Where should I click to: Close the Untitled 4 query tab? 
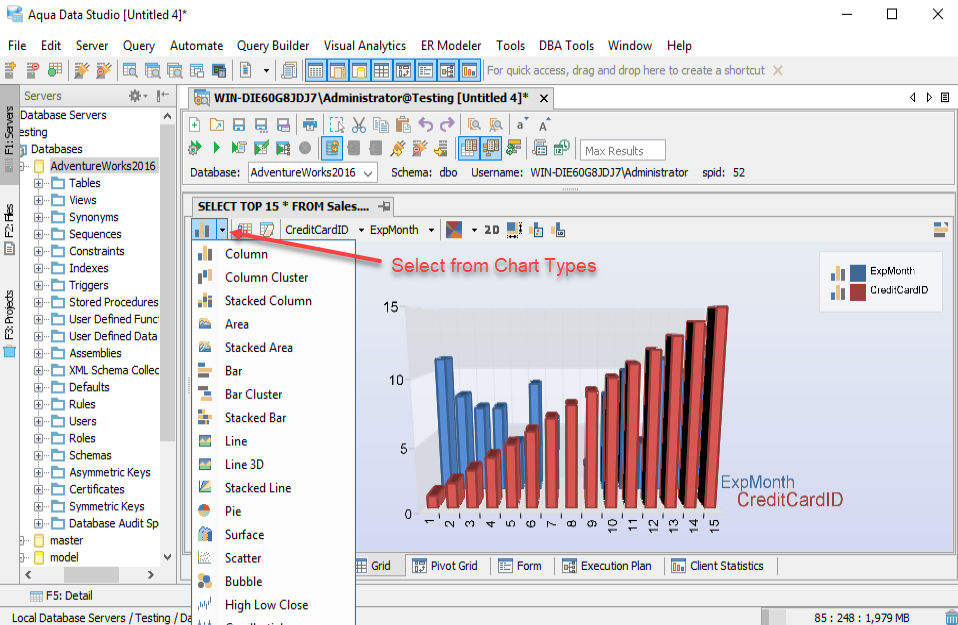(x=544, y=98)
